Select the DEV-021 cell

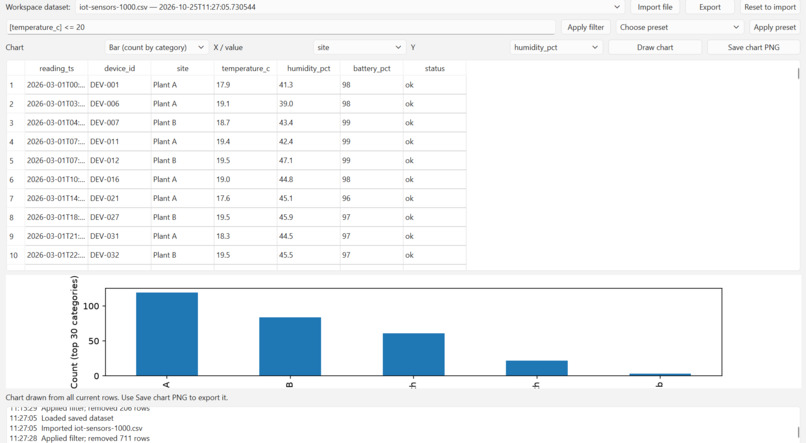119,198
